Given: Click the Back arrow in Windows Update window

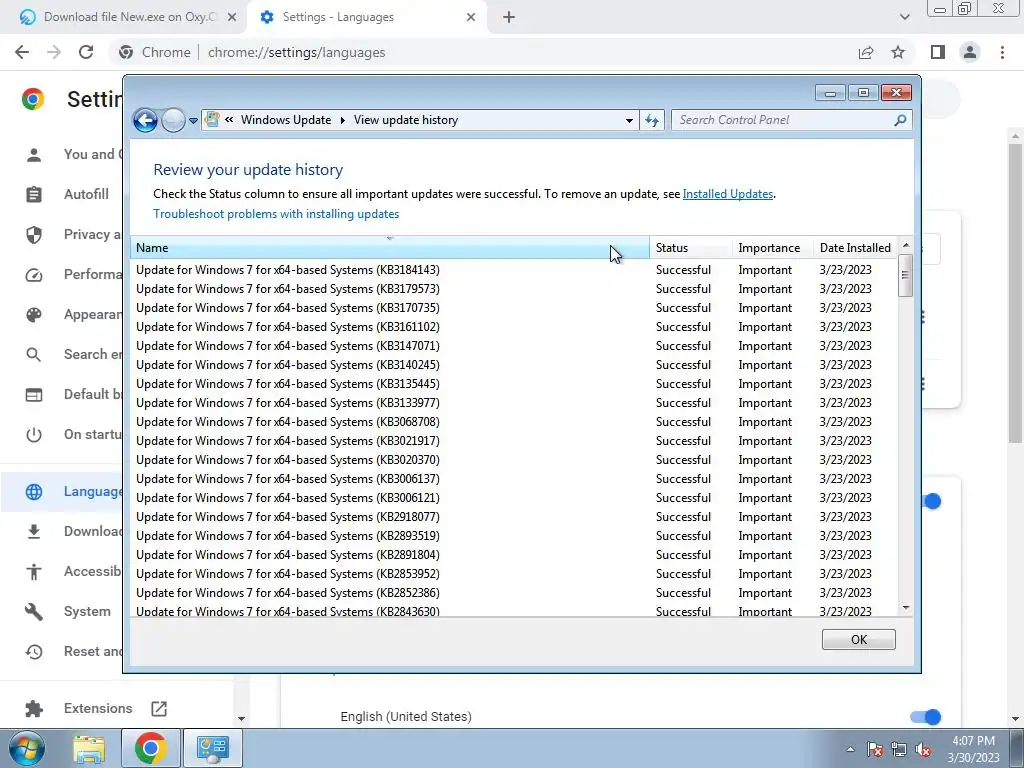Looking at the screenshot, I should coord(145,120).
